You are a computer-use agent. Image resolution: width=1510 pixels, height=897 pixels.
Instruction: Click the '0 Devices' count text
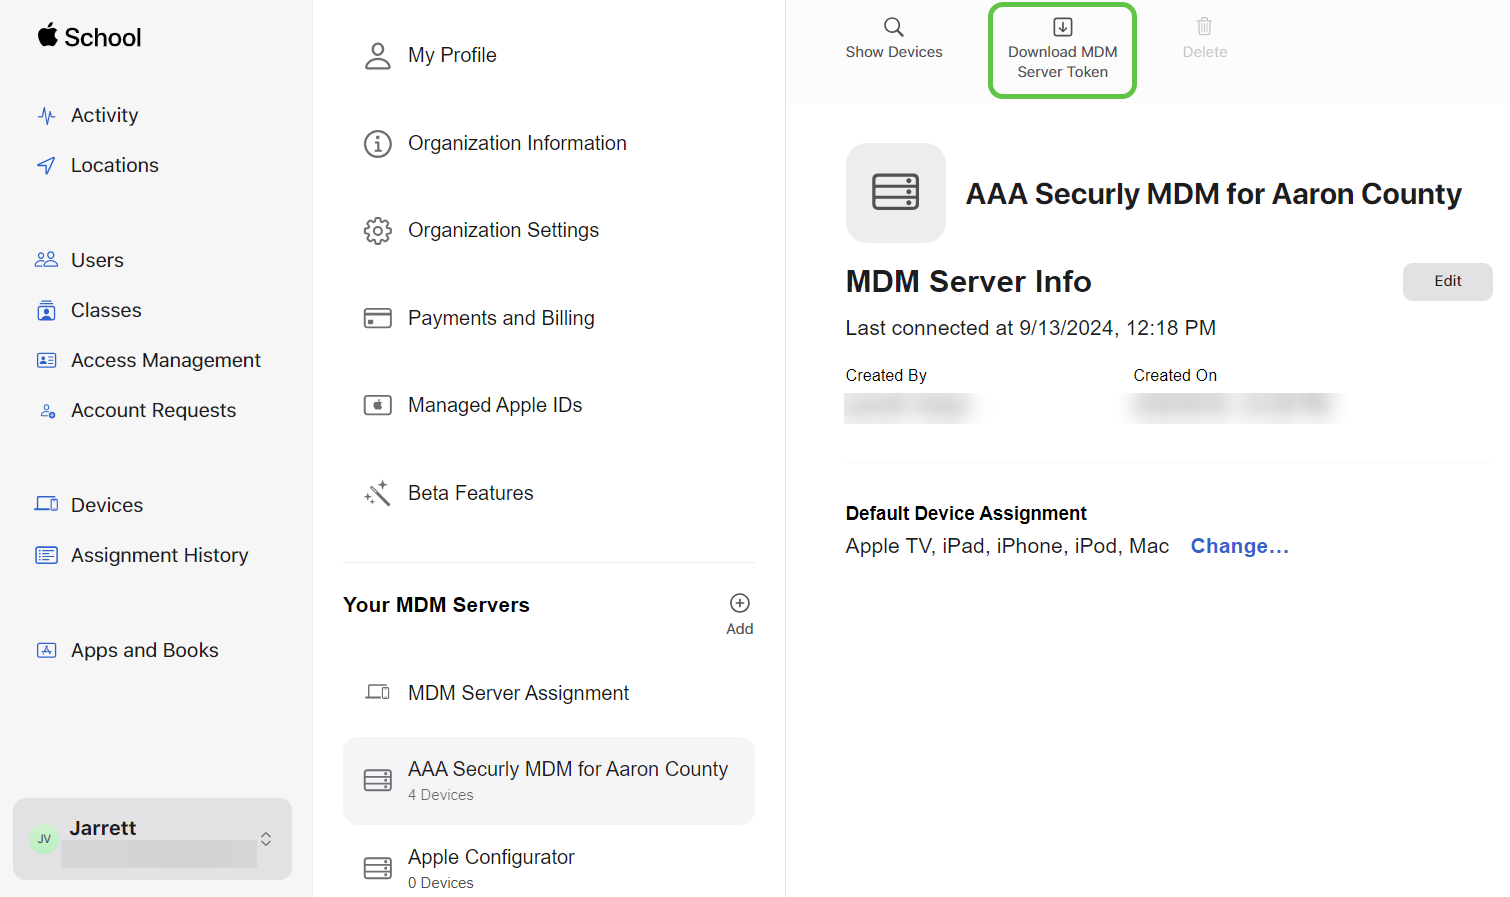pyautogui.click(x=441, y=883)
